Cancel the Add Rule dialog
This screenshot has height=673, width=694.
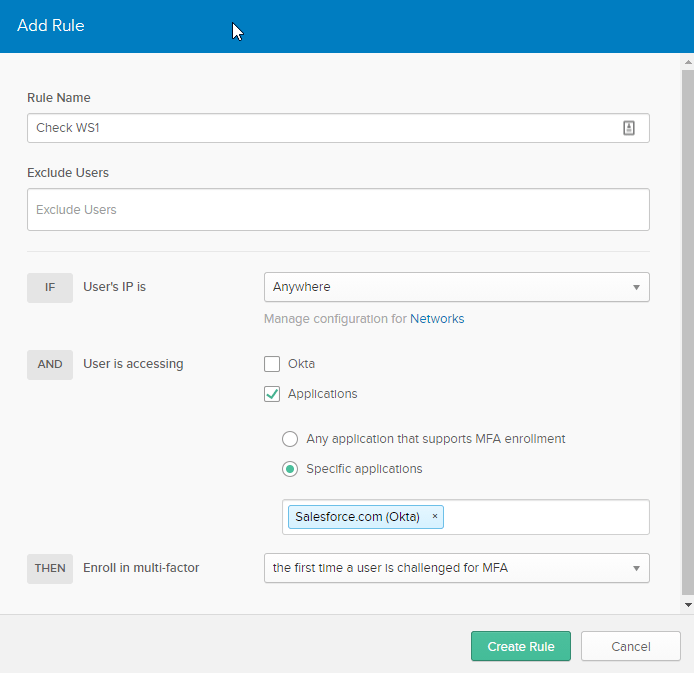coord(630,646)
